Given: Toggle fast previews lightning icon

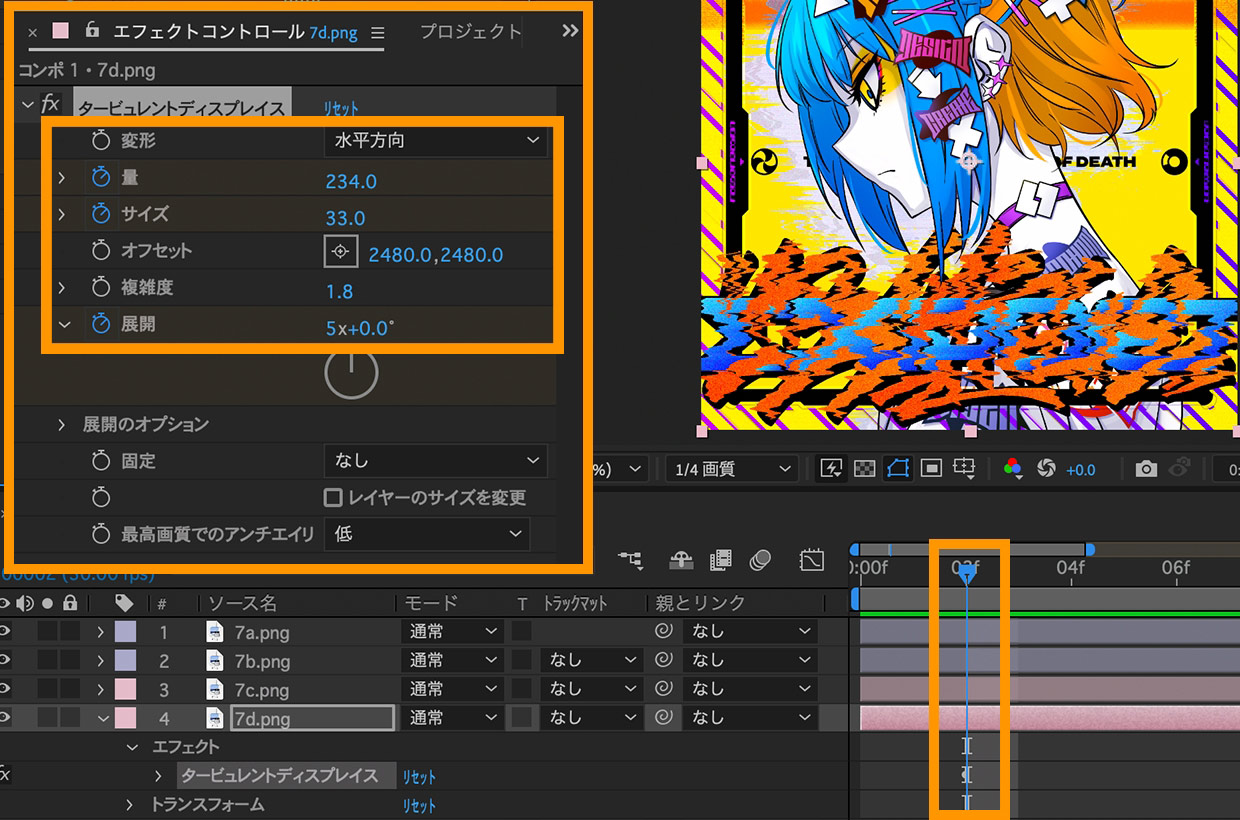Looking at the screenshot, I should (830, 468).
